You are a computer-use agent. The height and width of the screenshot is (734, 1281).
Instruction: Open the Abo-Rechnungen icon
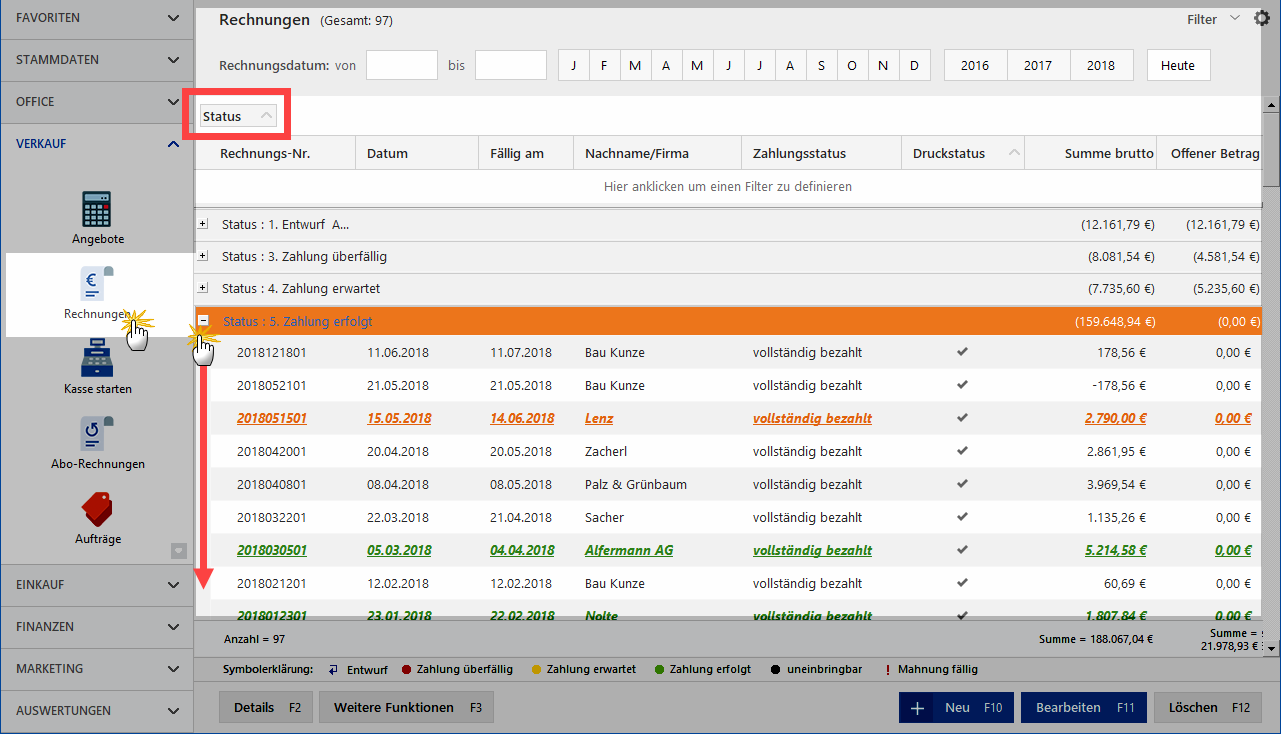point(97,434)
